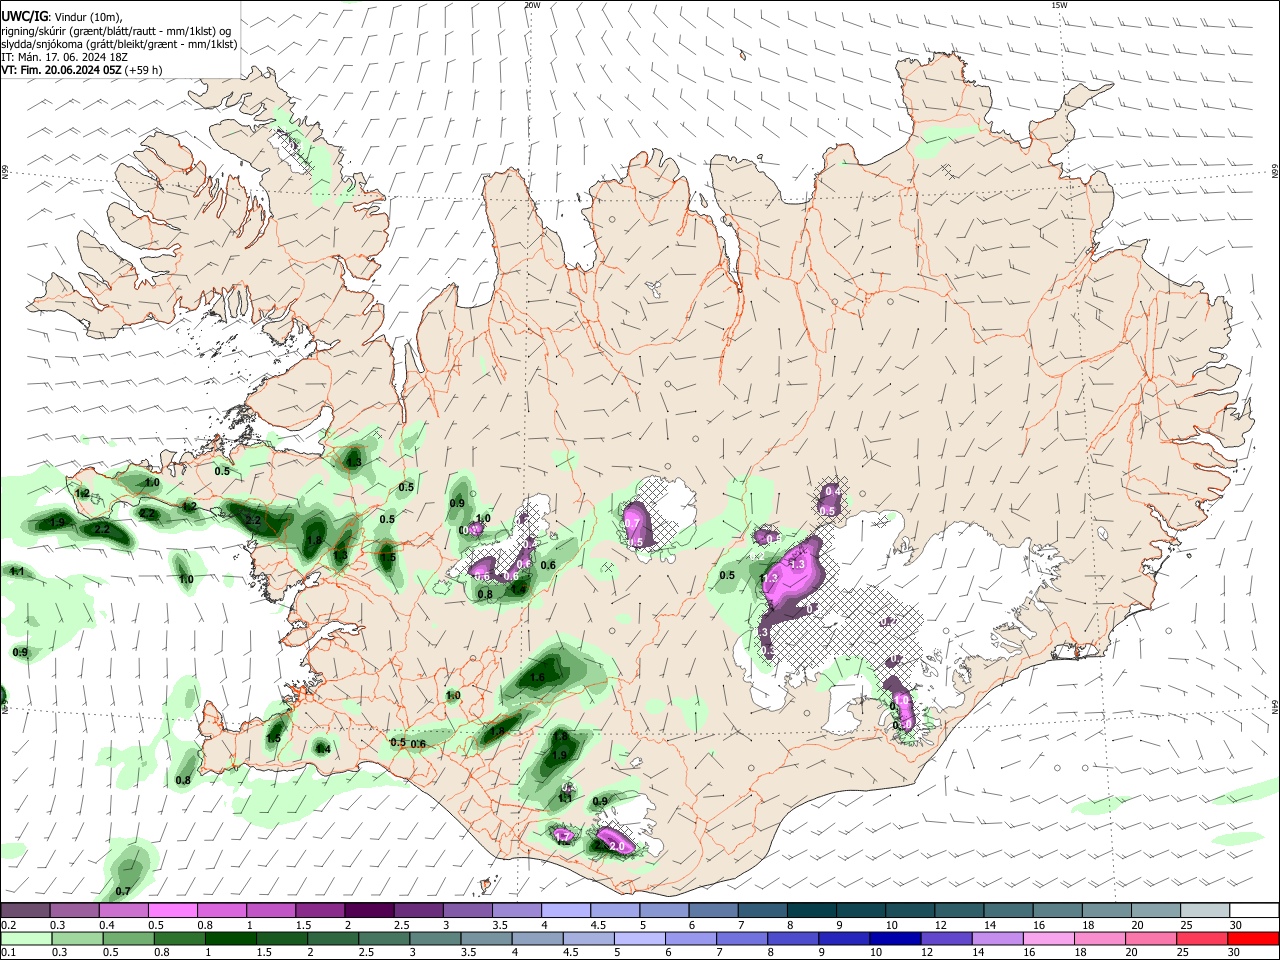Screen dimensions: 1280x960
Task: Click the '15W' longitude label at top
Action: tap(1059, 5)
